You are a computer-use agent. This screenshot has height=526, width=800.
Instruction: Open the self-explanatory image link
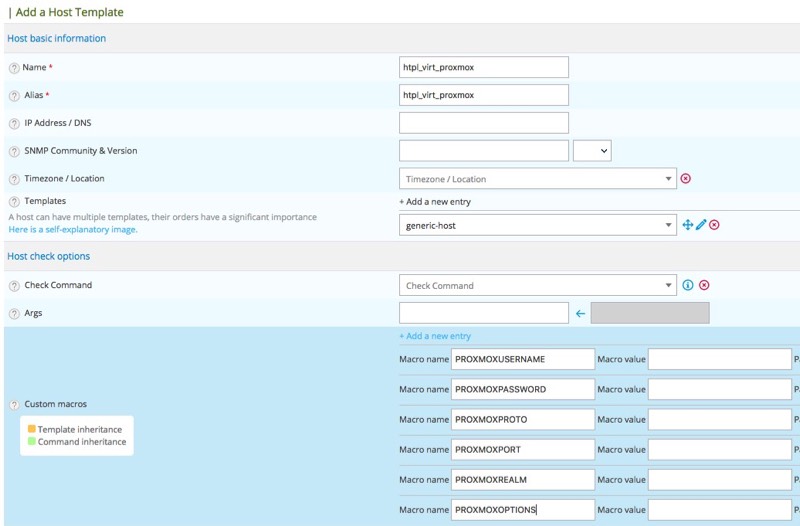pos(73,230)
